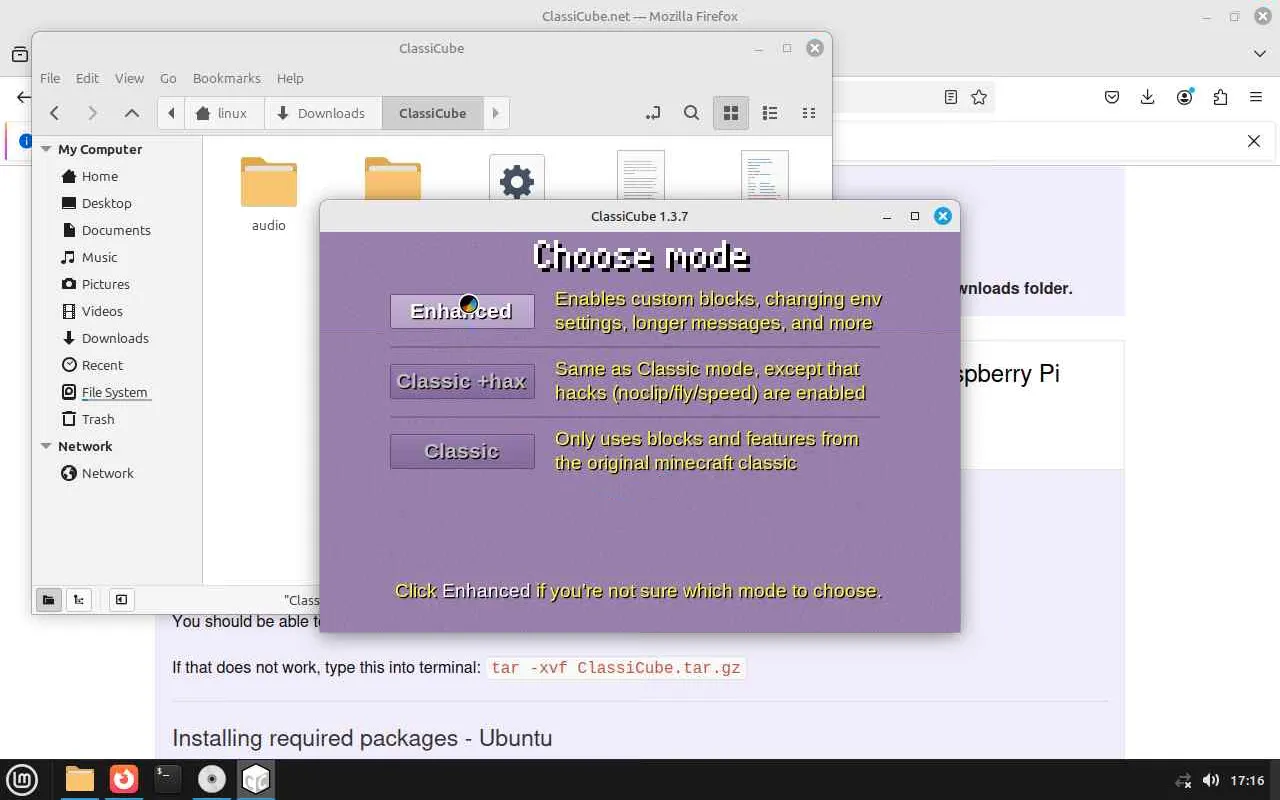Viewport: 1280px width, 800px height.
Task: Toggle Firefox reader view
Action: click(x=951, y=97)
